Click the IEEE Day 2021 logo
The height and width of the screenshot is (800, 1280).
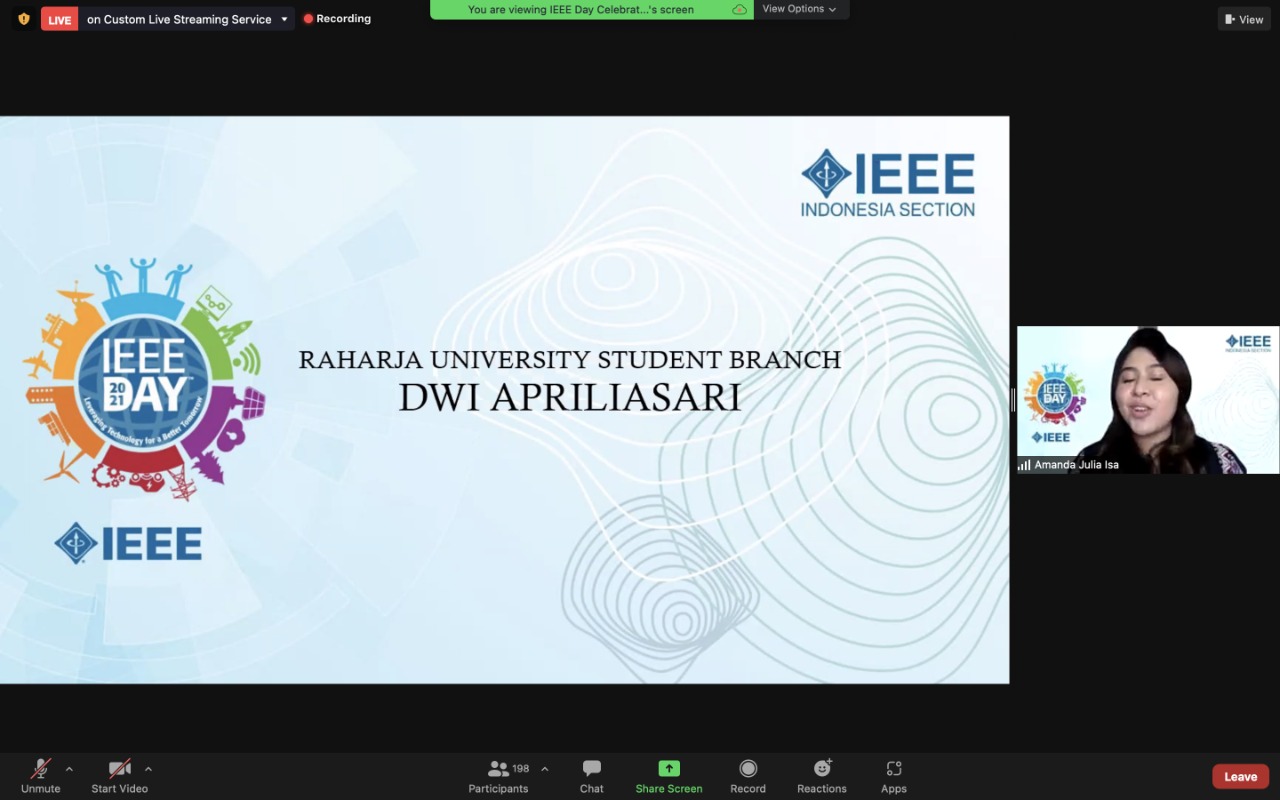[142, 380]
